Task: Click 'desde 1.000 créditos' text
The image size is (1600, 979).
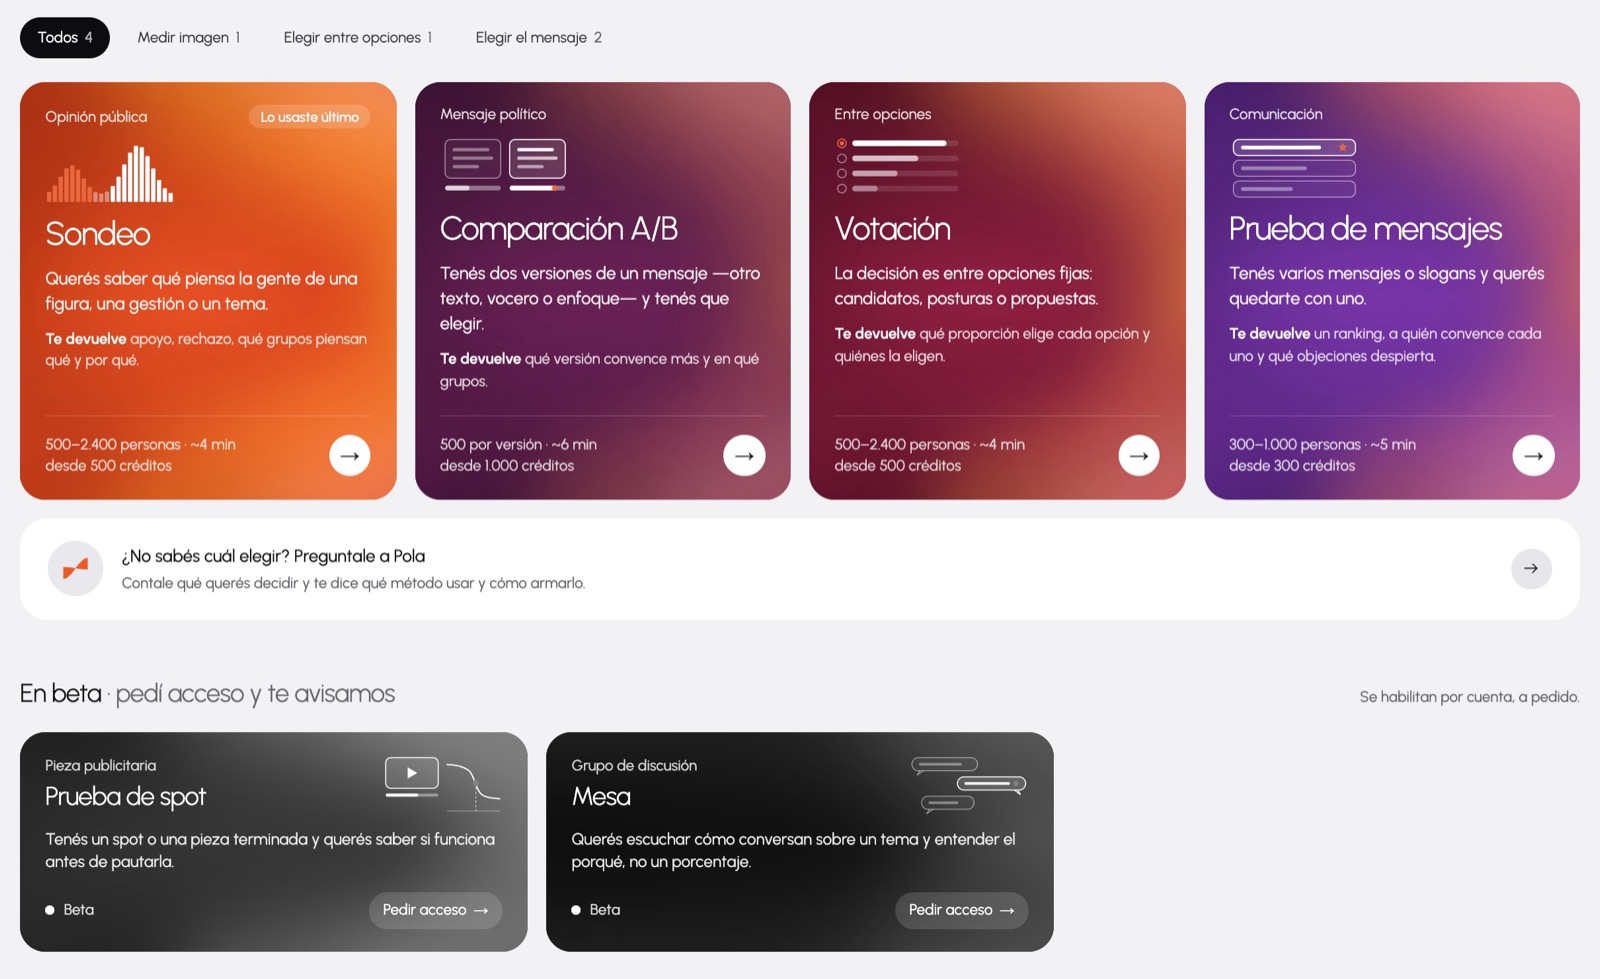Action: pyautogui.click(x=507, y=466)
